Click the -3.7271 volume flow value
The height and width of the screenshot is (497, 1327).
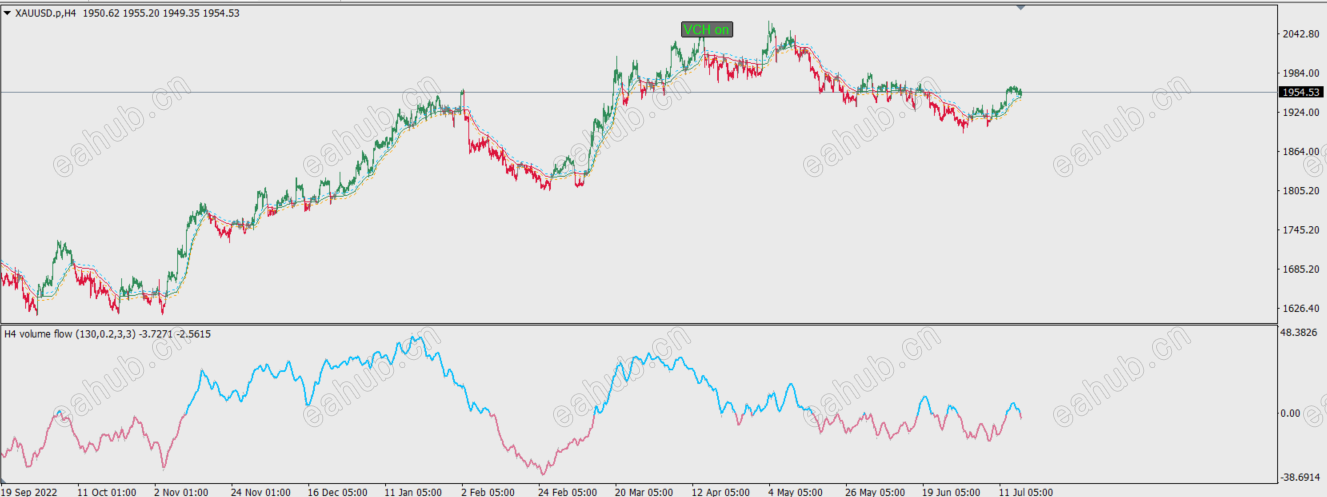(x=156, y=334)
